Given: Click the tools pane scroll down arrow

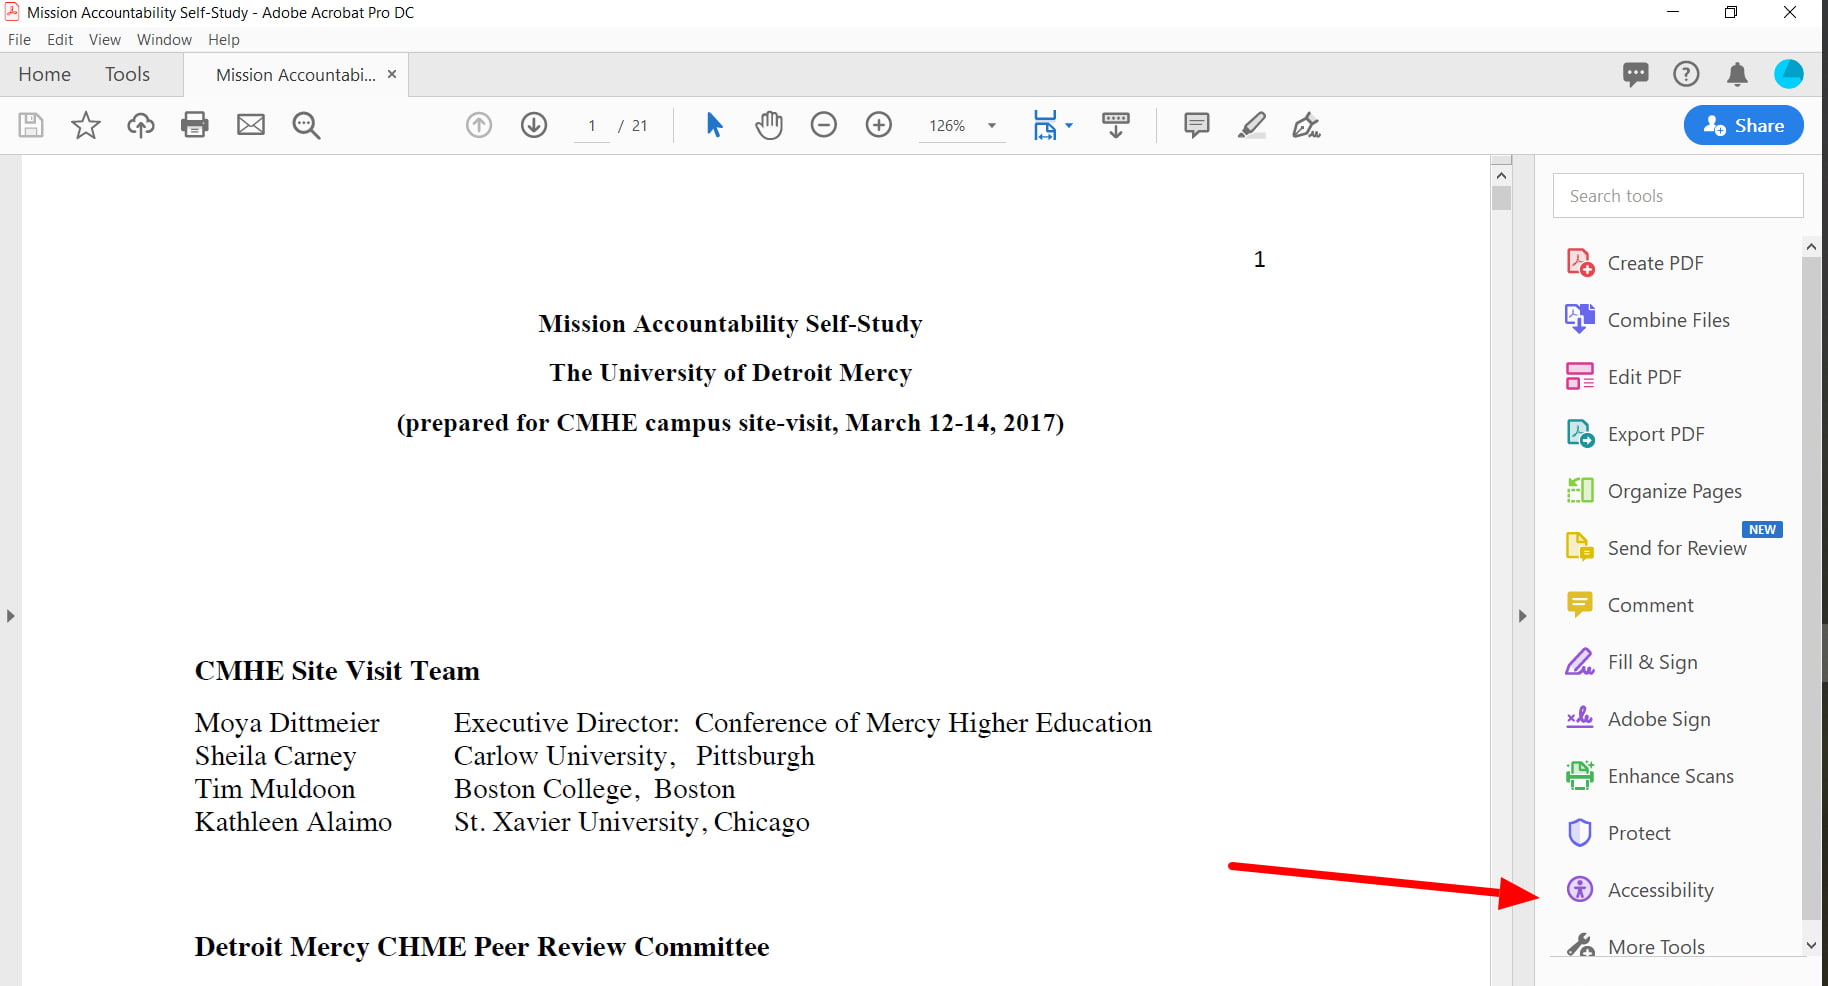Looking at the screenshot, I should click(x=1811, y=945).
